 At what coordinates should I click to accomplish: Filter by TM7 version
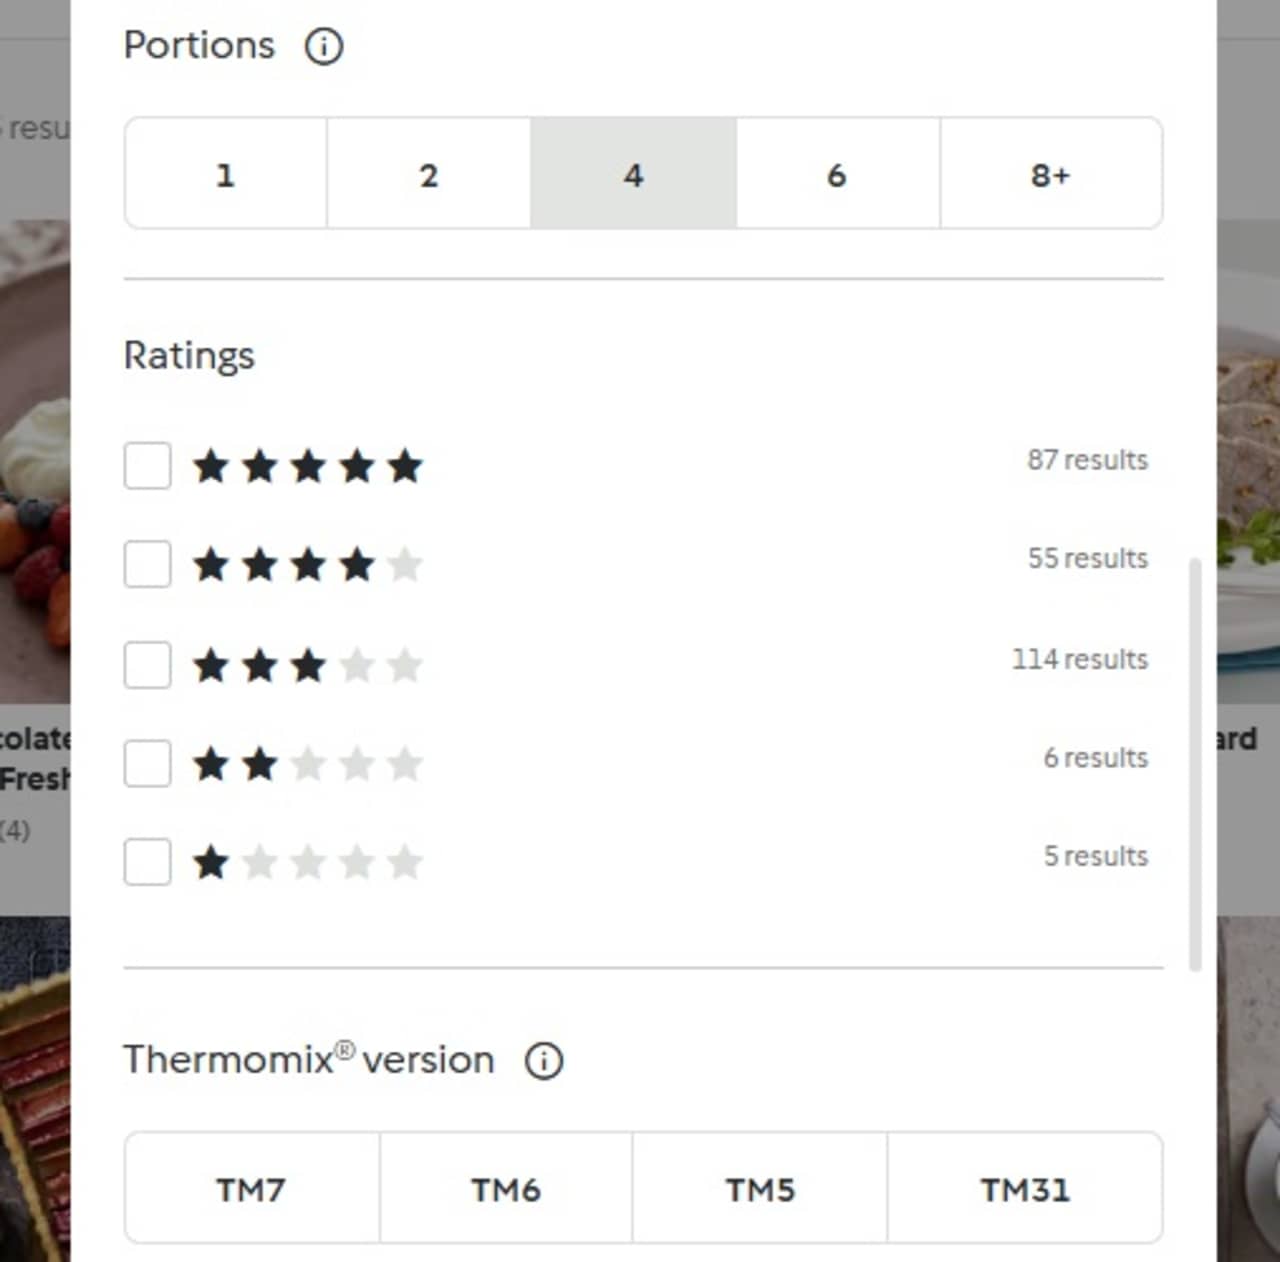252,1188
